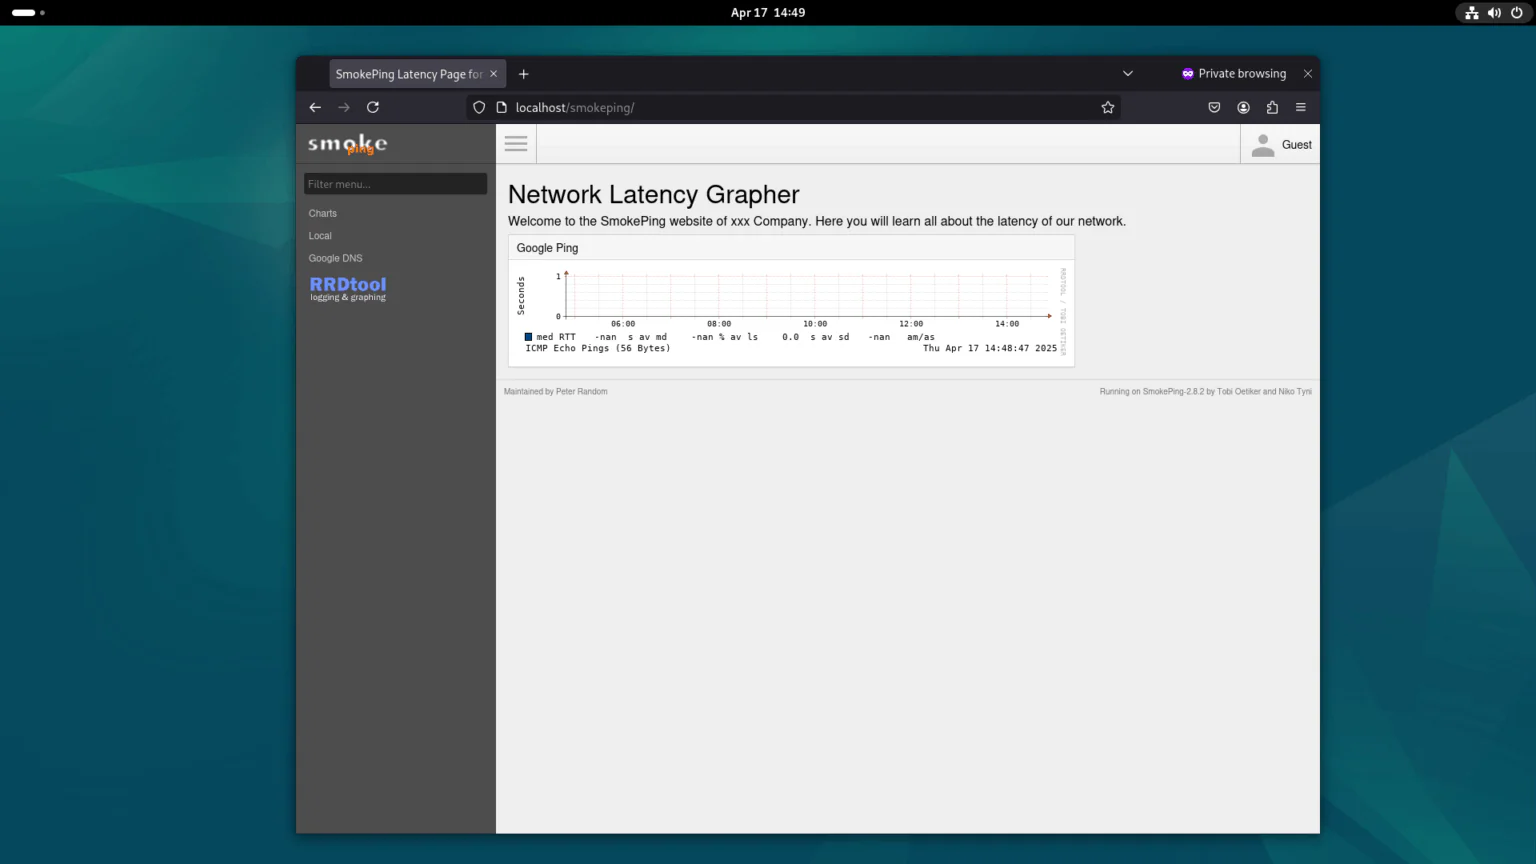The image size is (1536, 864).
Task: Select the SmokePing Latency Page tab
Action: [x=417, y=74]
